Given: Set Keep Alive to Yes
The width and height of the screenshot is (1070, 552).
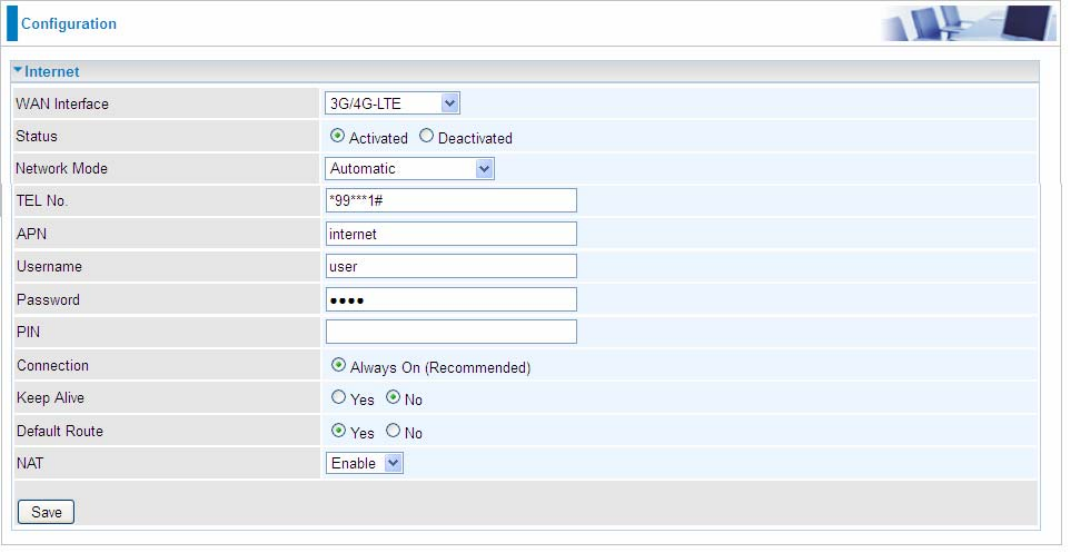Looking at the screenshot, I should (x=338, y=397).
